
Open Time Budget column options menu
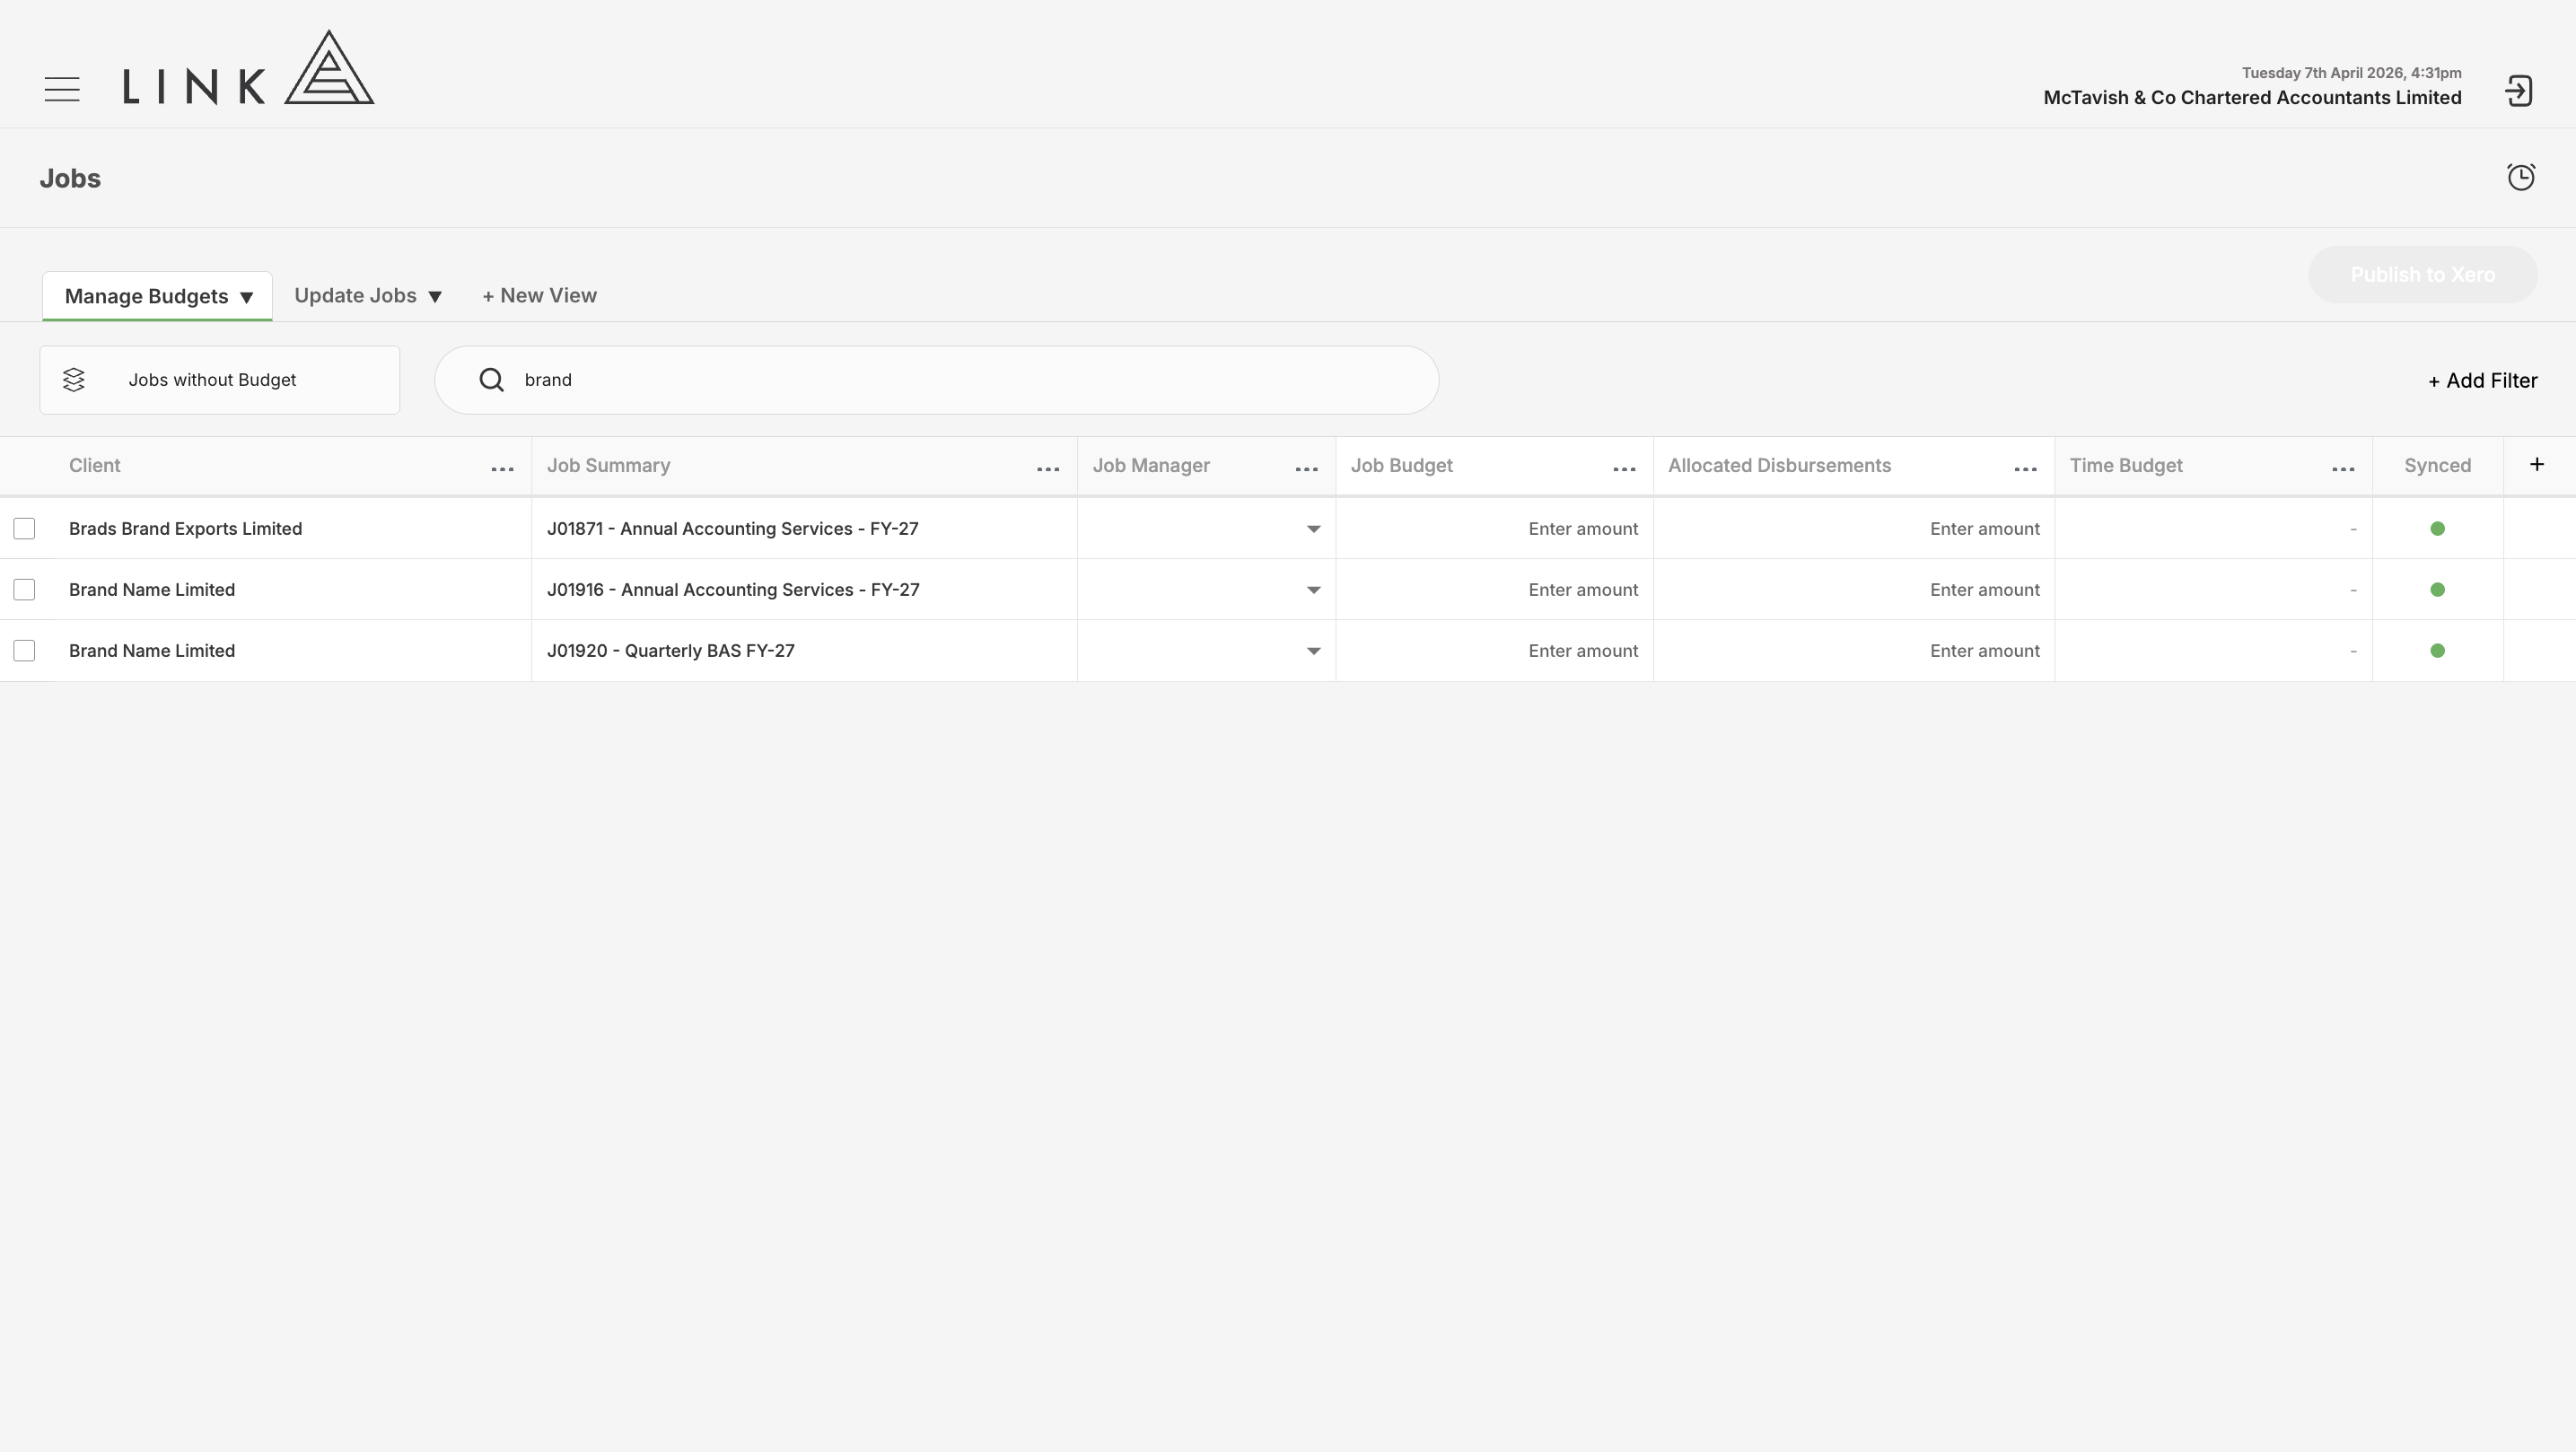tap(2343, 468)
